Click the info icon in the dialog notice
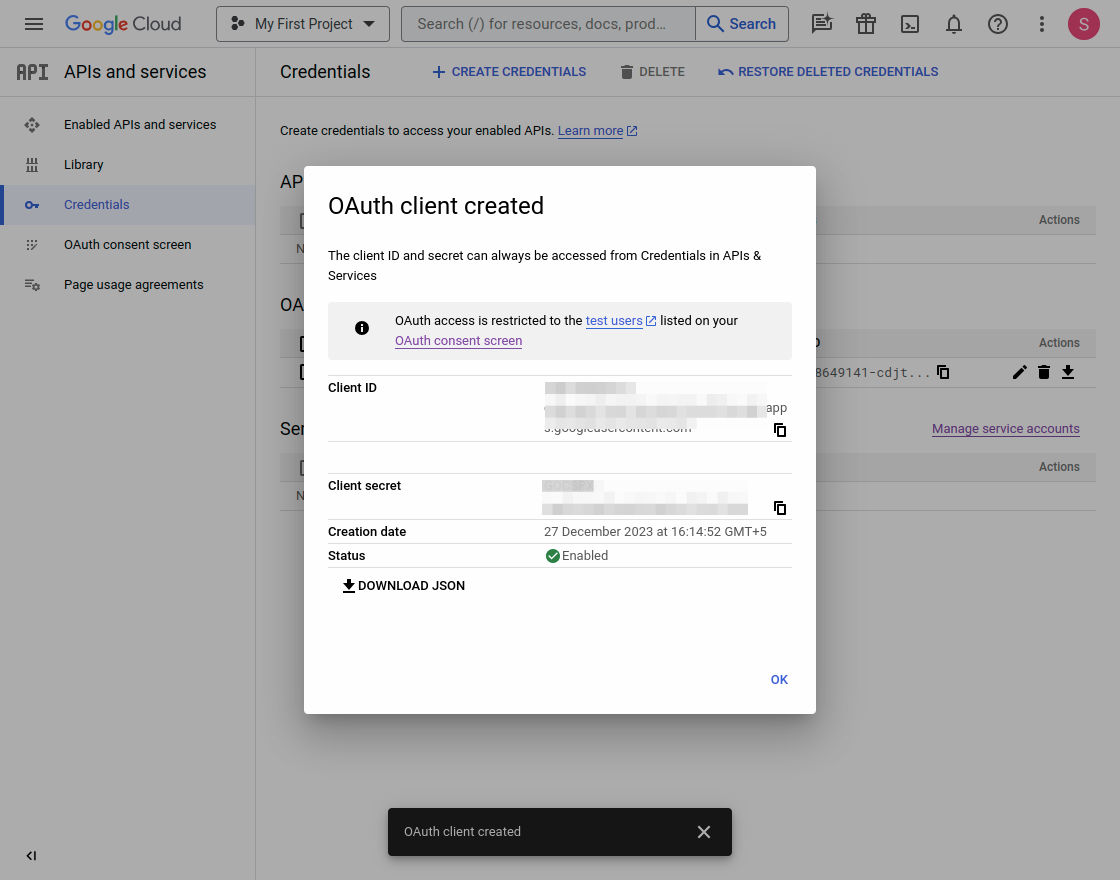Viewport: 1120px width, 880px height. pyautogui.click(x=362, y=328)
